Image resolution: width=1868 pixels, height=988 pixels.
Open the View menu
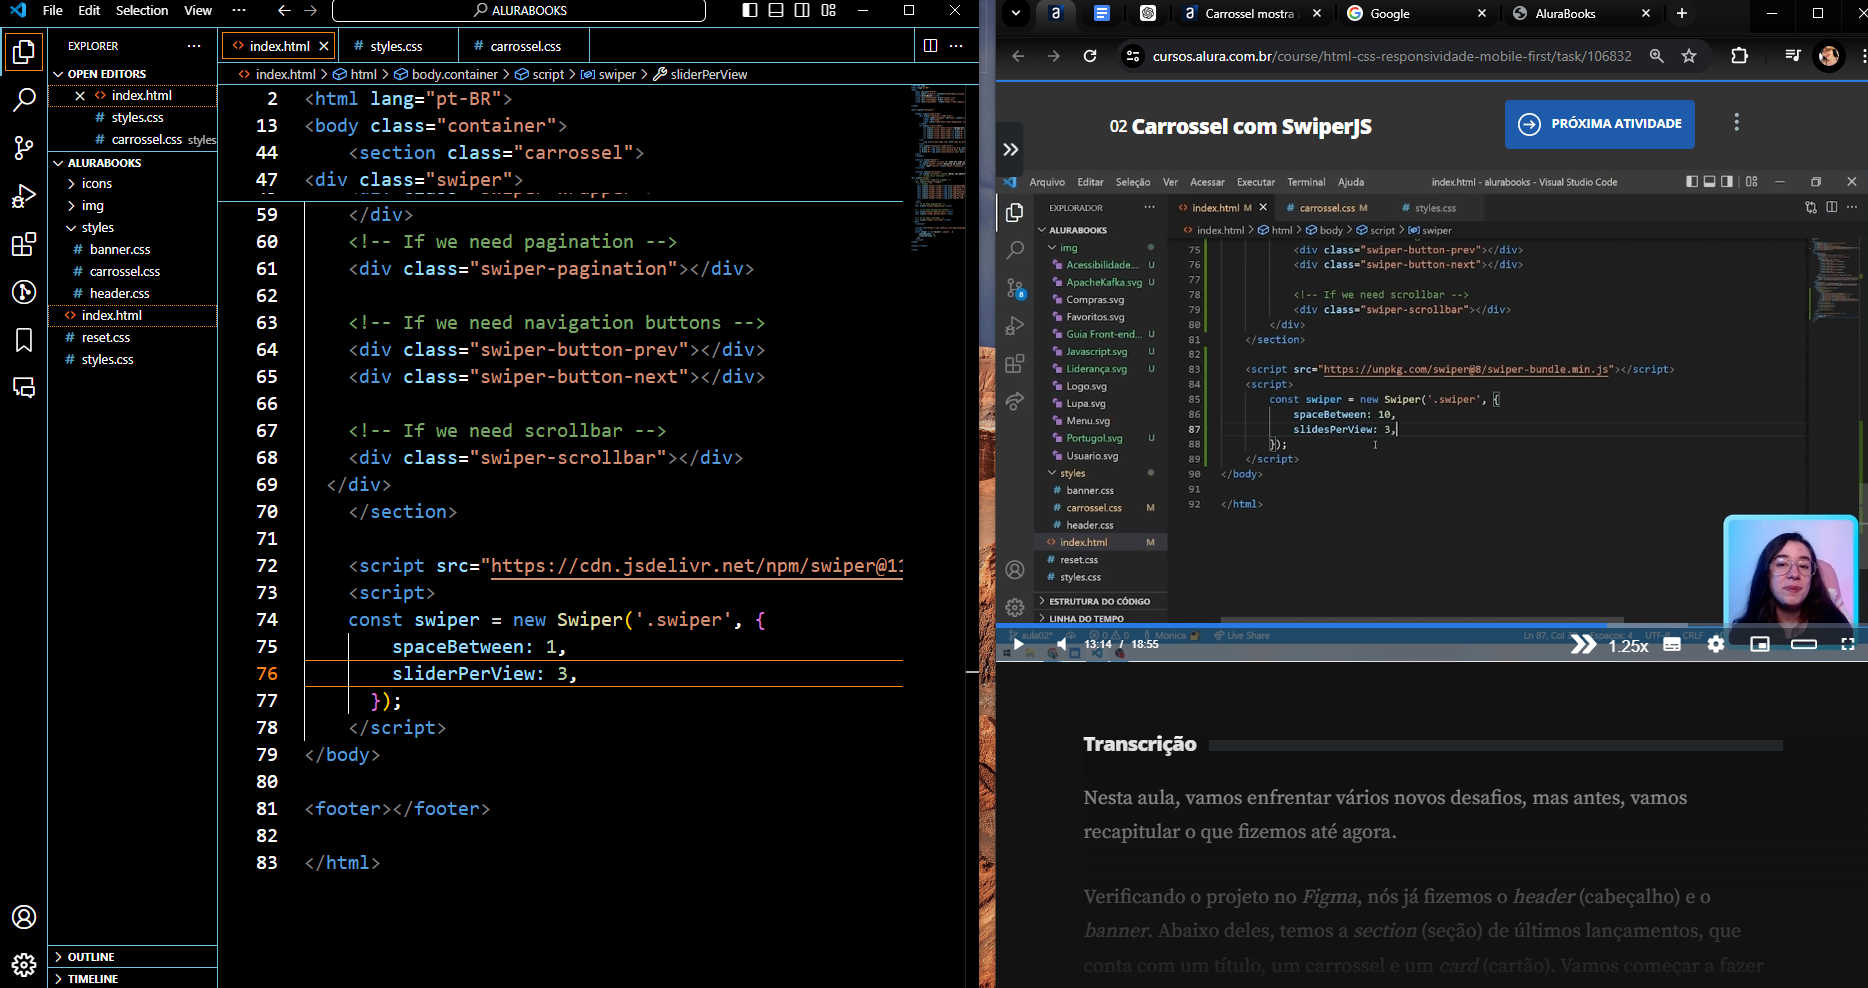click(x=198, y=10)
